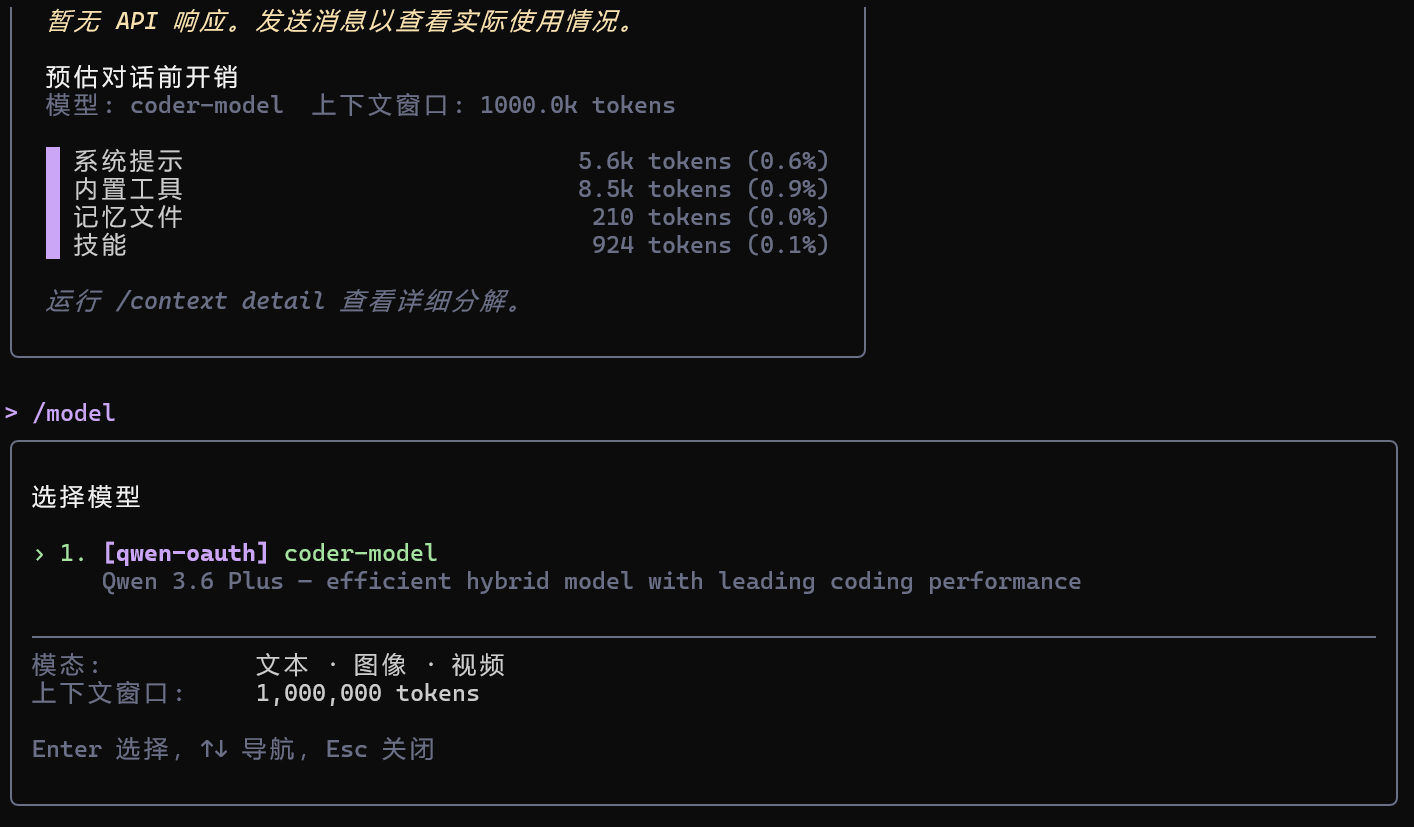The image size is (1414, 827).
Task: Select the [qwen-oauth] provider tag
Action: click(x=186, y=553)
